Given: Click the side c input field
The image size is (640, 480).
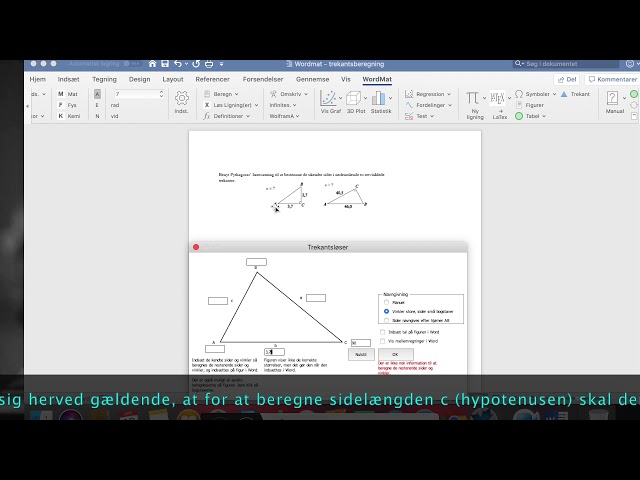Looking at the screenshot, I should pyautogui.click(x=218, y=301).
